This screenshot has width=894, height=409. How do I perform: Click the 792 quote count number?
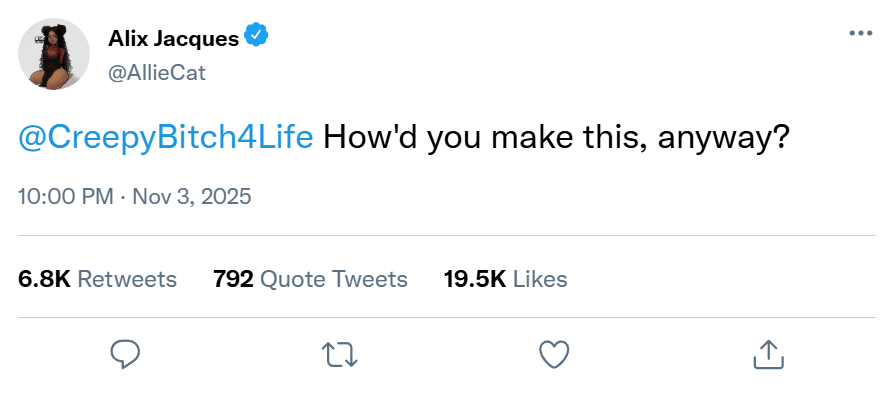(233, 279)
